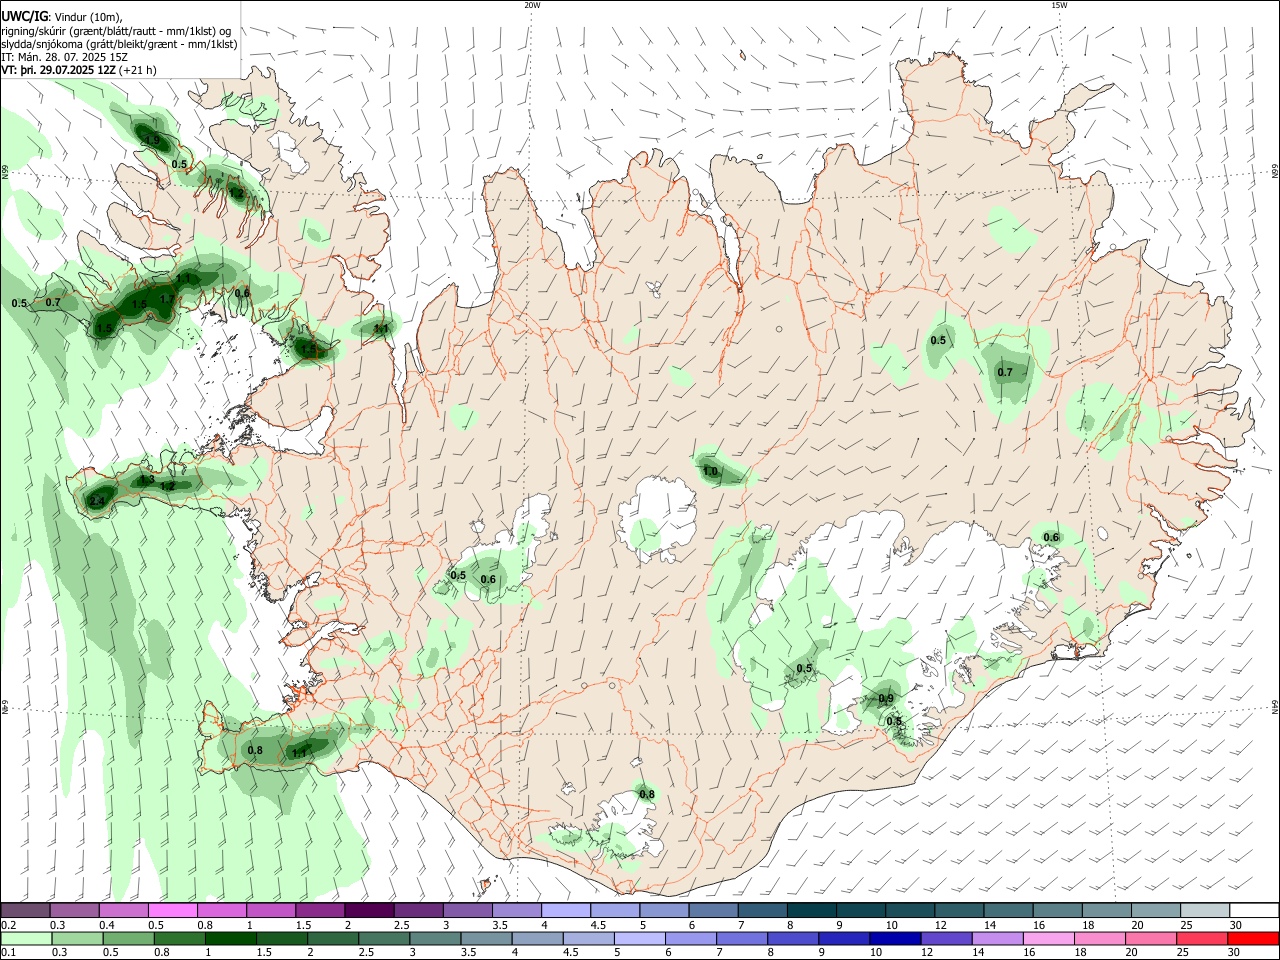Click the 20W longitude label on top edge
Screen dimensions: 1280x960
532,5
